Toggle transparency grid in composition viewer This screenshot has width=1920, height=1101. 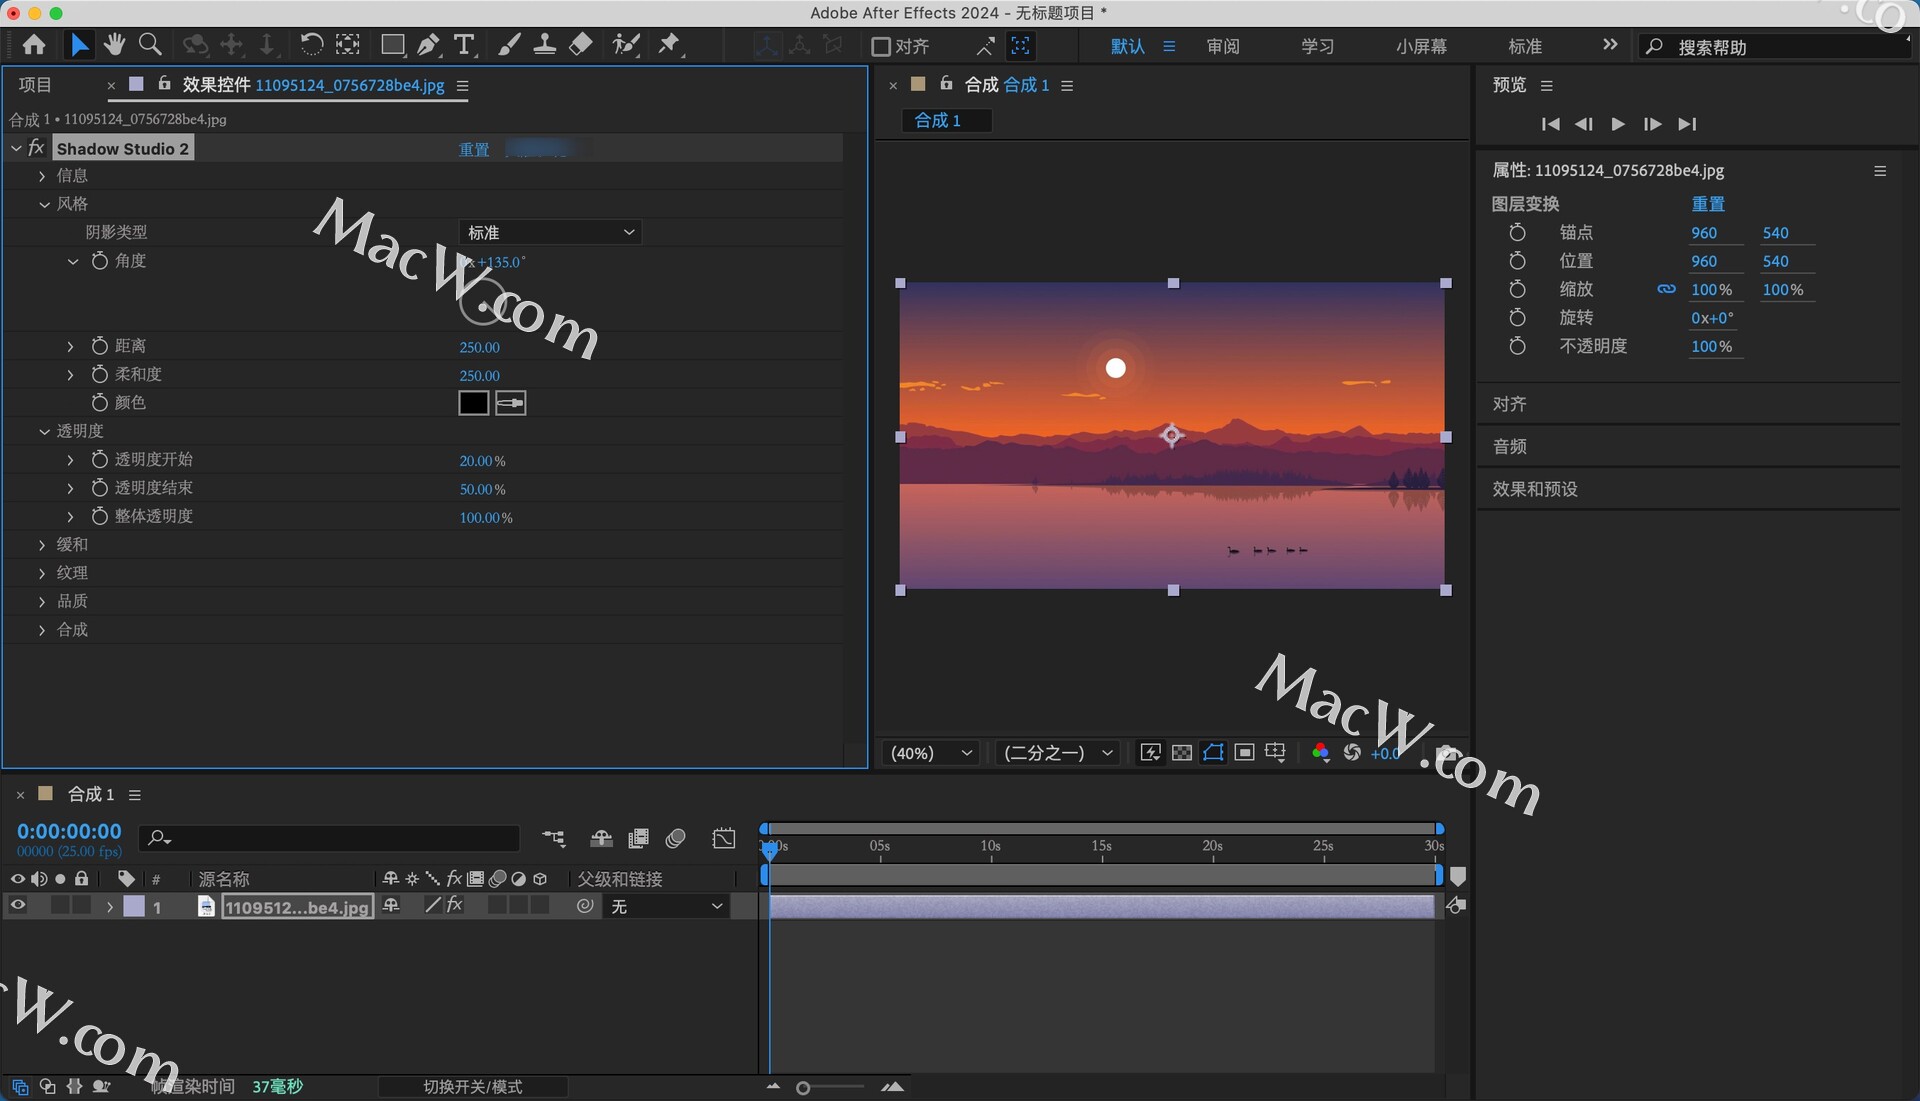click(1181, 752)
